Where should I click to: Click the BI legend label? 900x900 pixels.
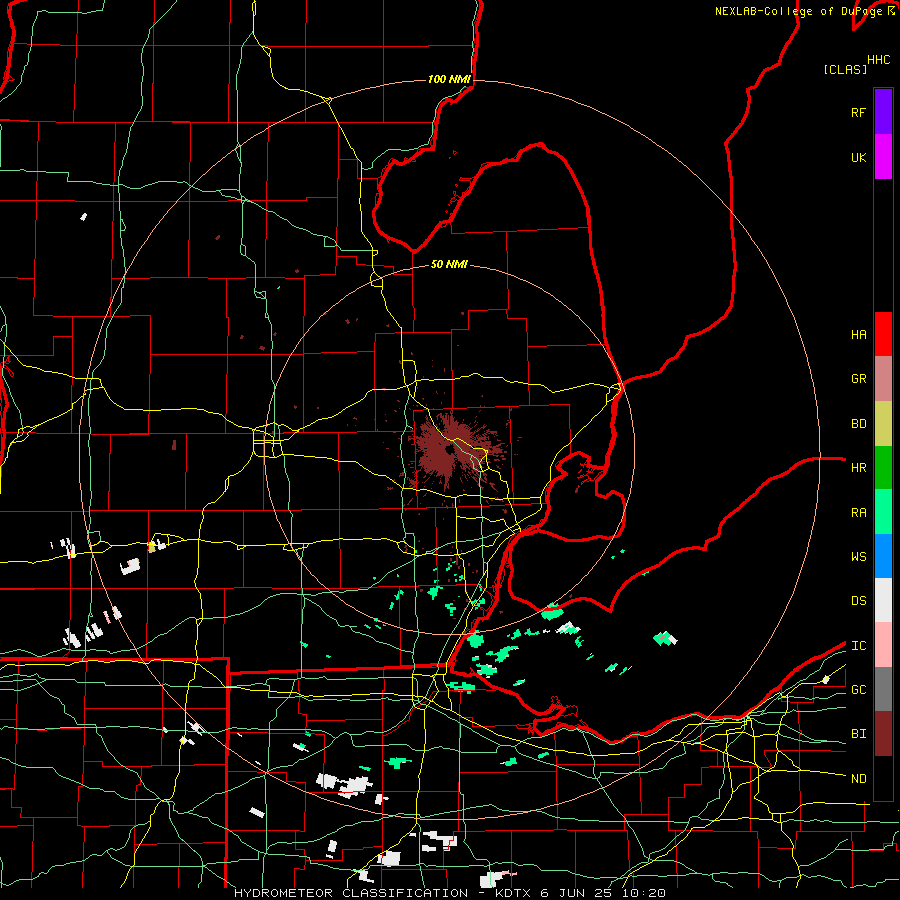(858, 734)
